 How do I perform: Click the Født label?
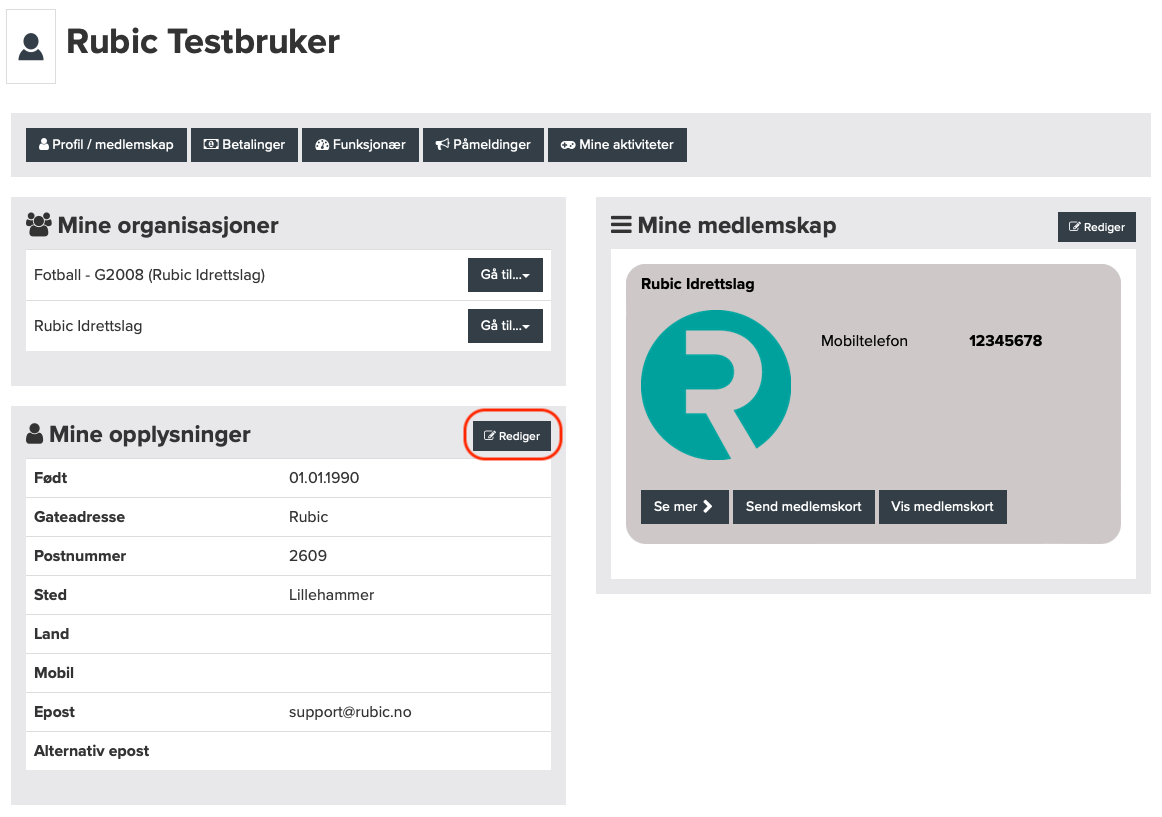coord(50,478)
